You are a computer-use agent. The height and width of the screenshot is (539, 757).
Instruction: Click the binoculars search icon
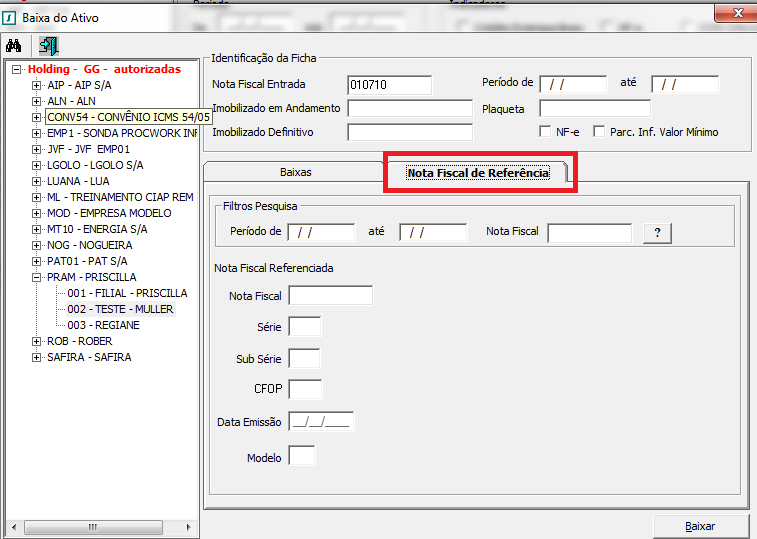pyautogui.click(x=14, y=45)
